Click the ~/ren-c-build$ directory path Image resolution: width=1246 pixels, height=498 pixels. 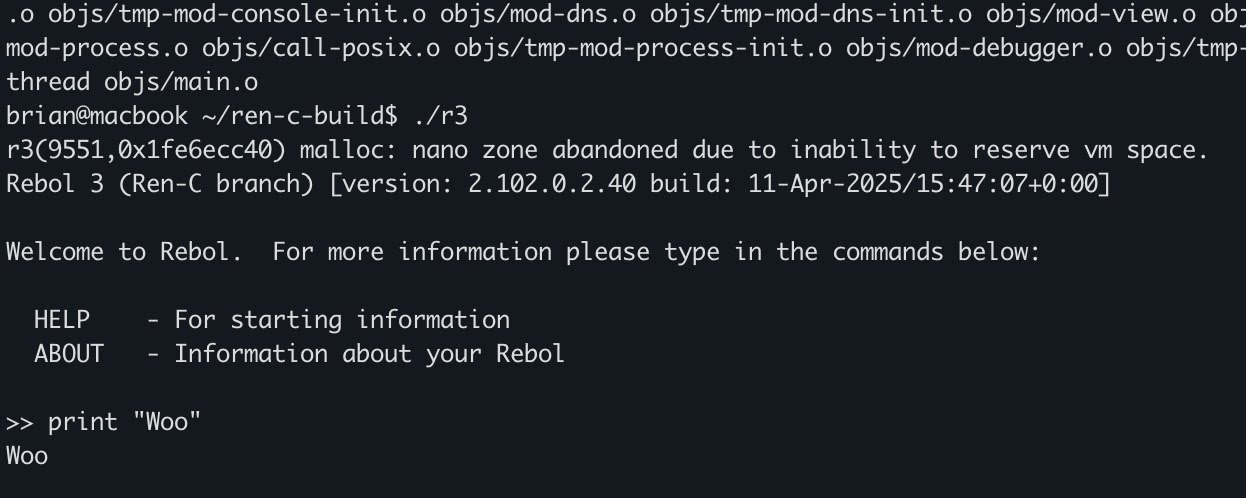(x=299, y=116)
